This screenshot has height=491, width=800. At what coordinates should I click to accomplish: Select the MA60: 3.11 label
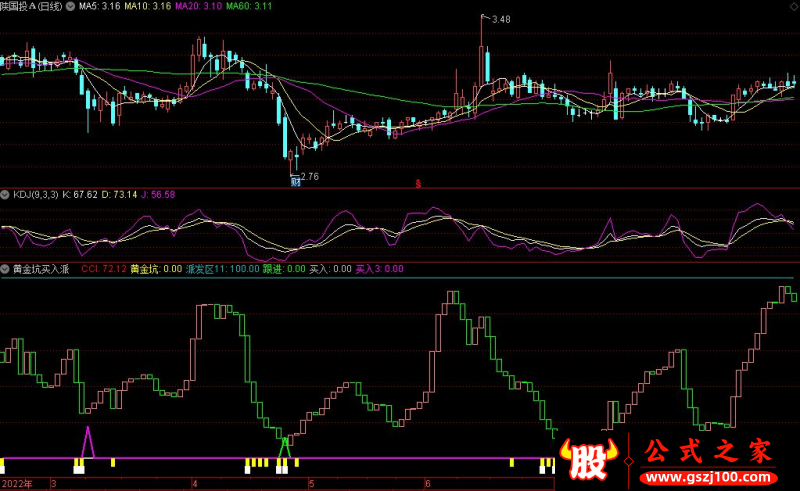point(249,6)
